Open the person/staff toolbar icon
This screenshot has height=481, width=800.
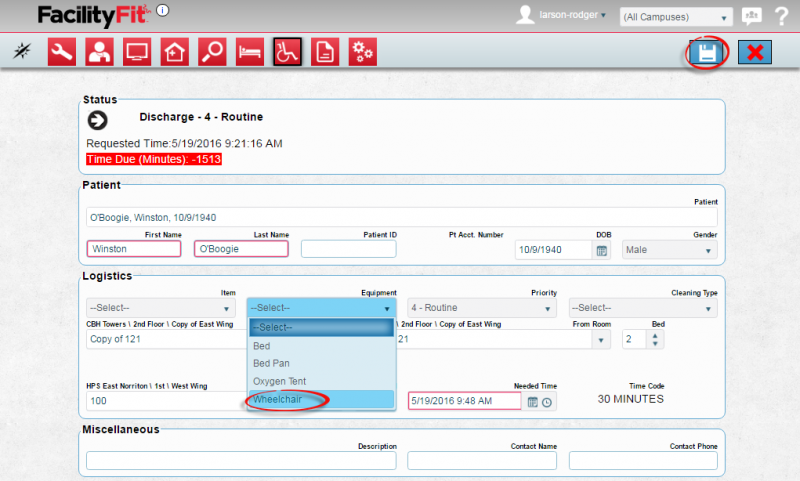point(99,52)
